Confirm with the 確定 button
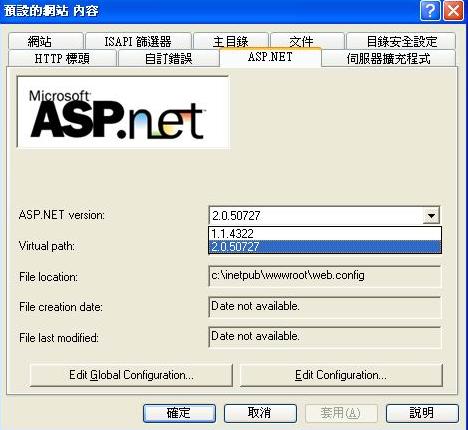This screenshot has width=468, height=430. coord(179,413)
